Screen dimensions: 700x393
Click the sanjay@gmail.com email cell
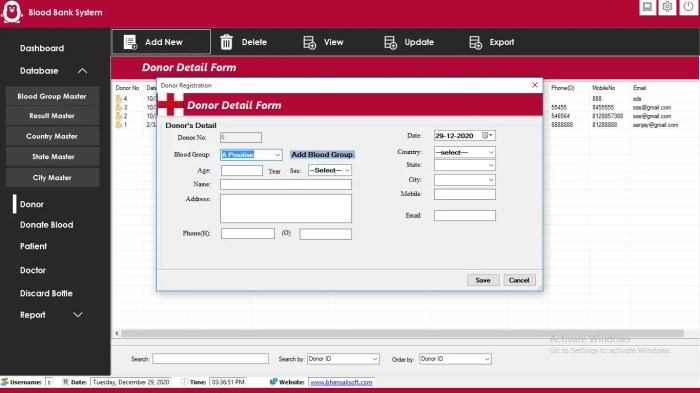pos(655,125)
